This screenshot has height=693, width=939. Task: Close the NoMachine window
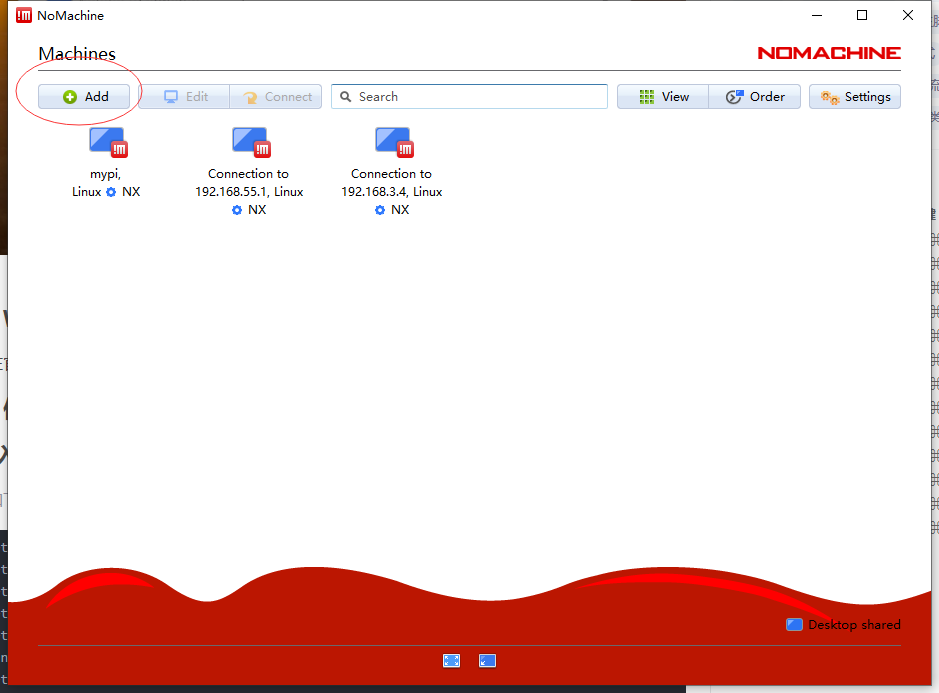click(908, 16)
